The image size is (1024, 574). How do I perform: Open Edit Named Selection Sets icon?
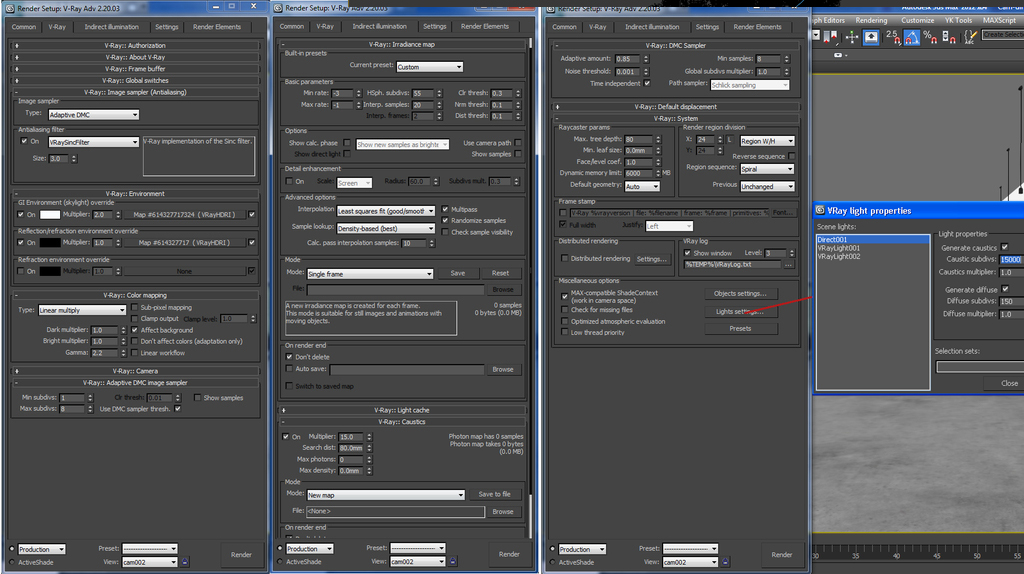tap(970, 37)
